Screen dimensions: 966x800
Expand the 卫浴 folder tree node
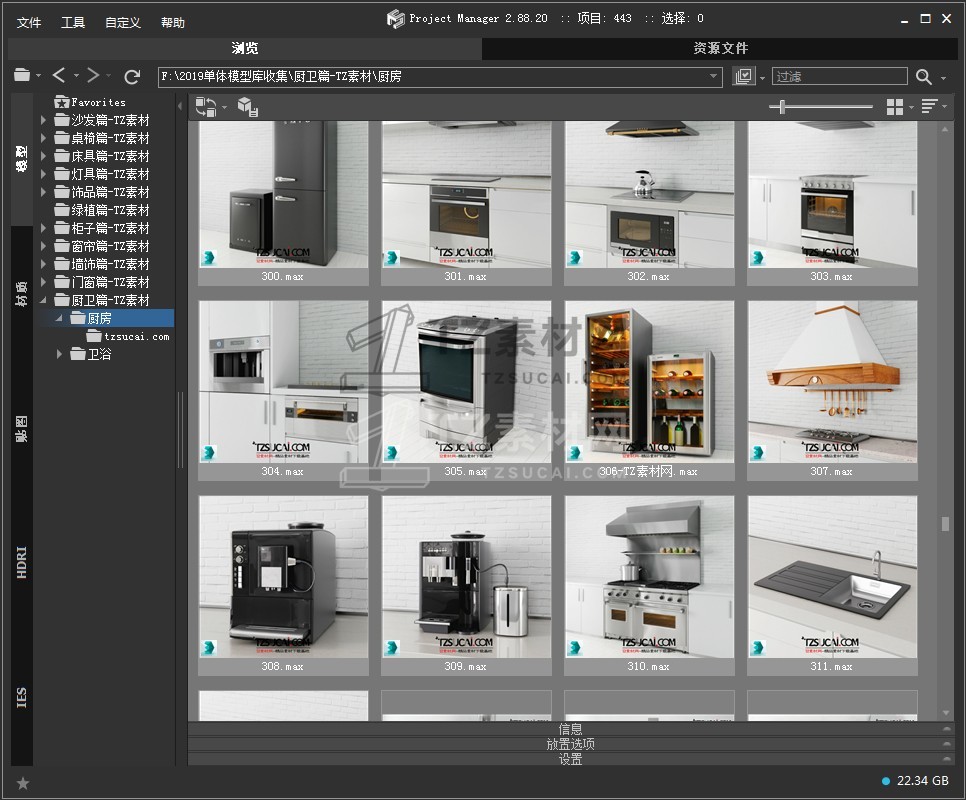[x=60, y=354]
